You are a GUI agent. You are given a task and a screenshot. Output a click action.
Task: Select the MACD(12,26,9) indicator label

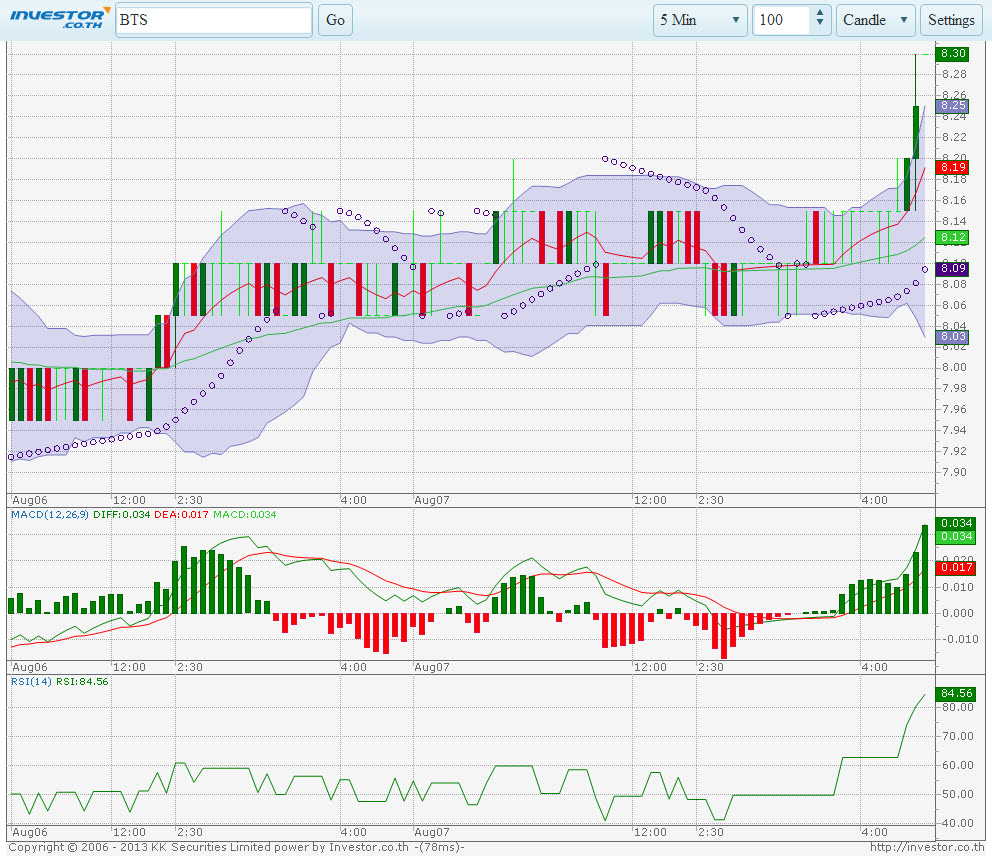(x=49, y=514)
